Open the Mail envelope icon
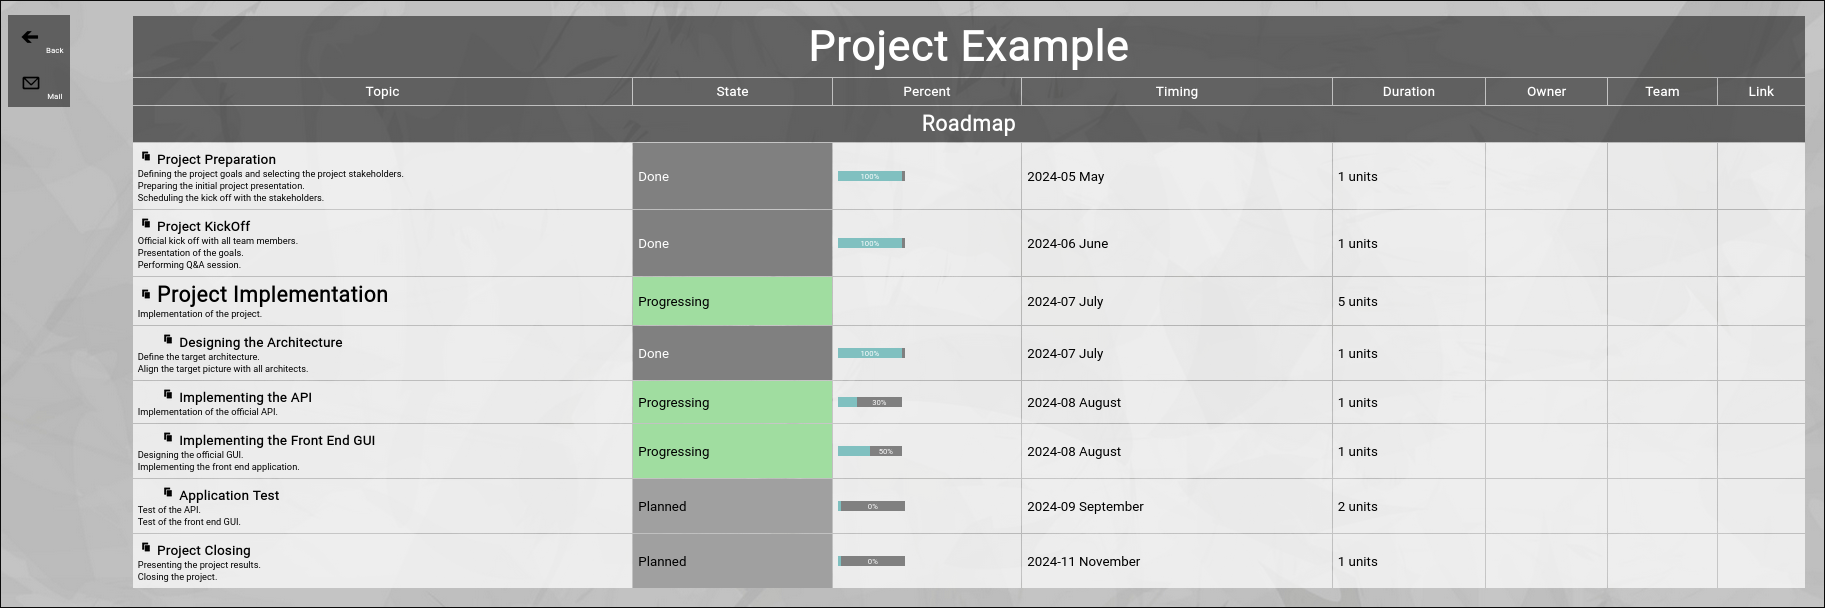 pyautogui.click(x=31, y=83)
